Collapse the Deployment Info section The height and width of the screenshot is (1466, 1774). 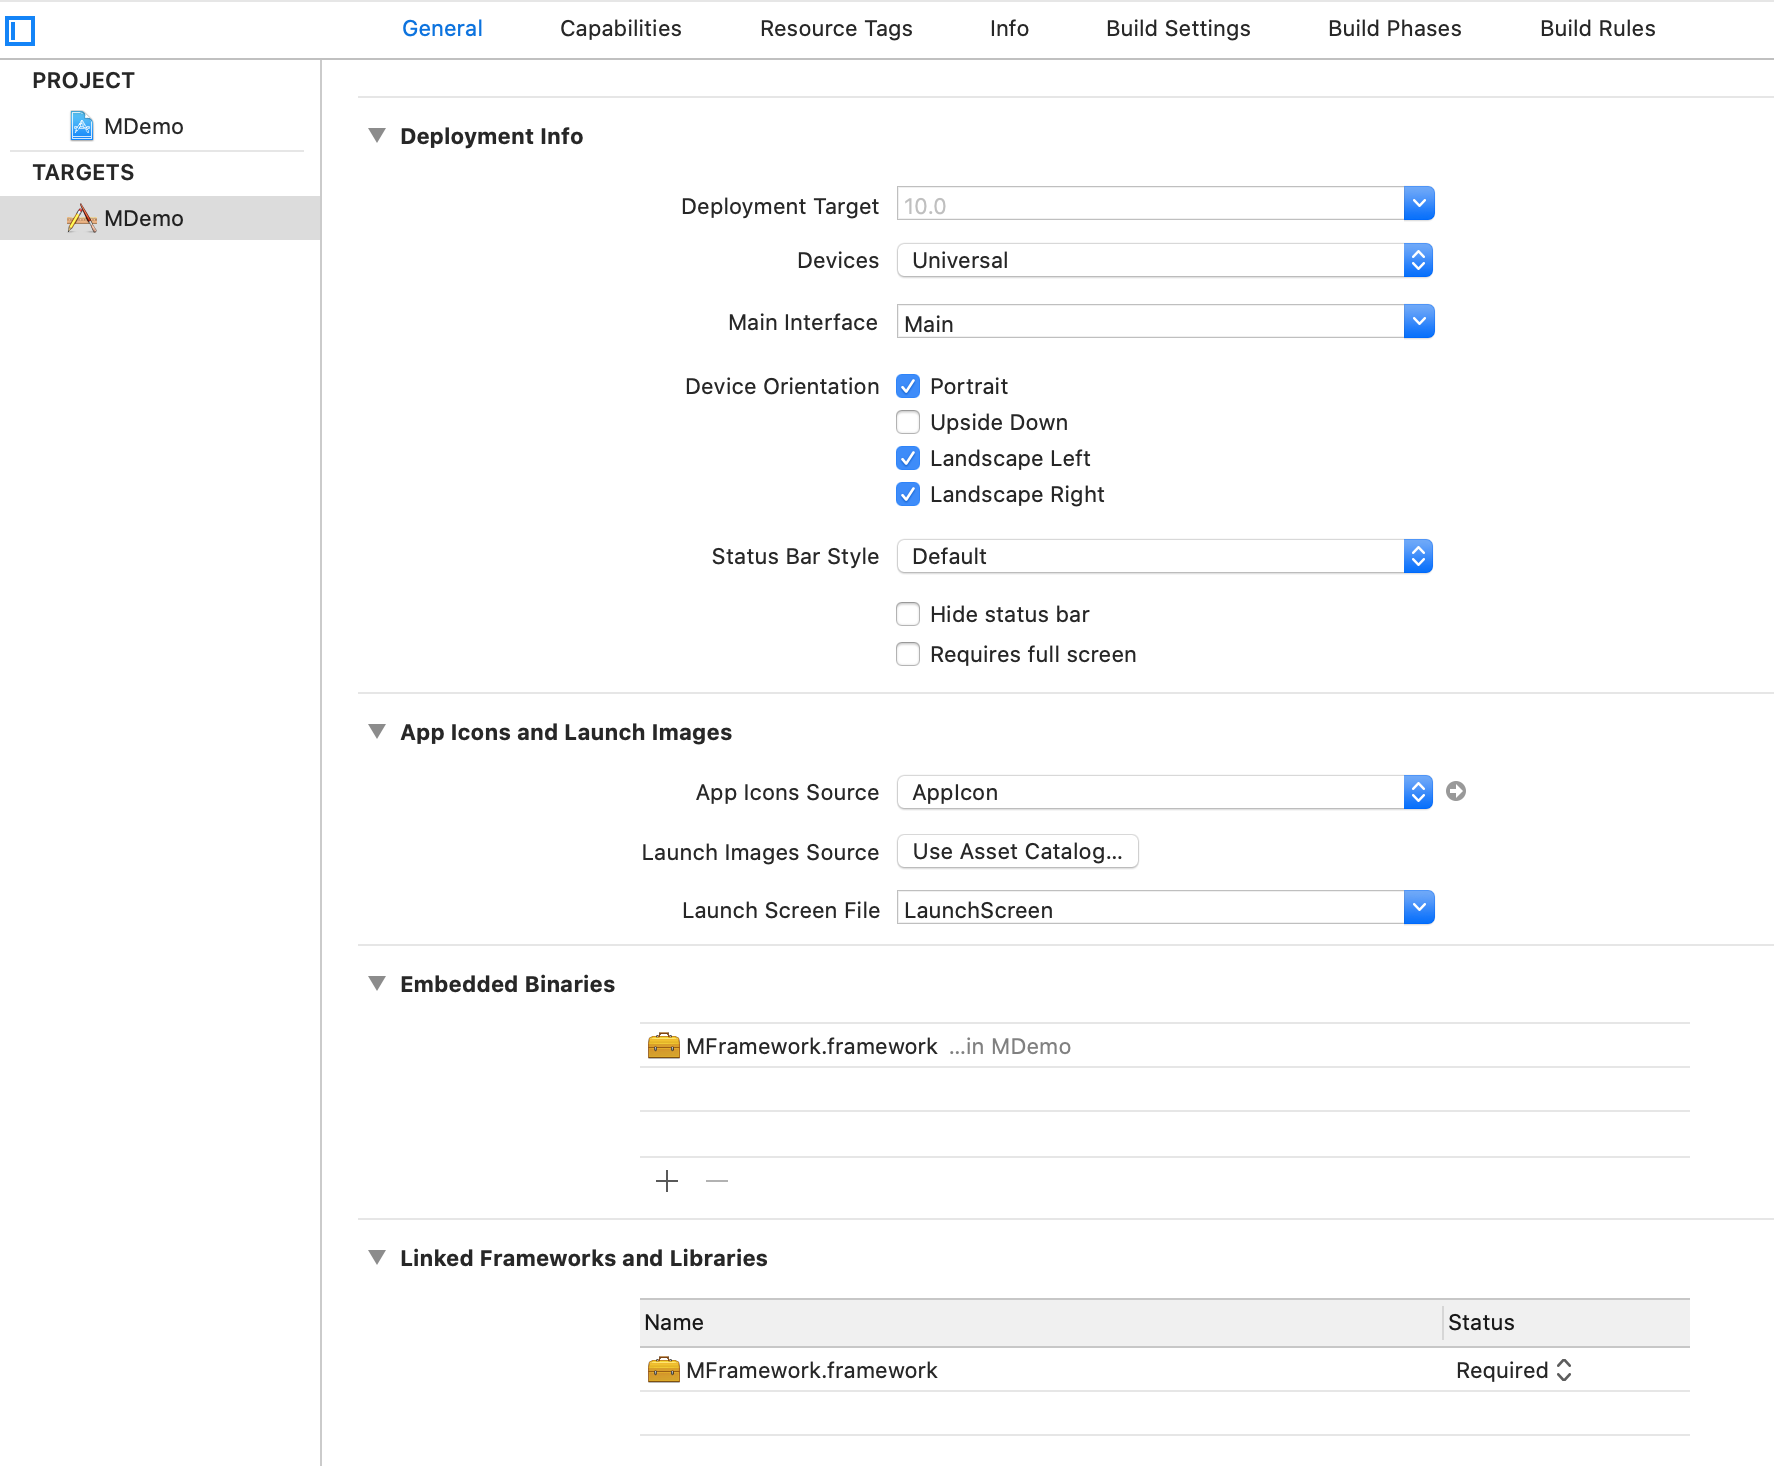377,135
